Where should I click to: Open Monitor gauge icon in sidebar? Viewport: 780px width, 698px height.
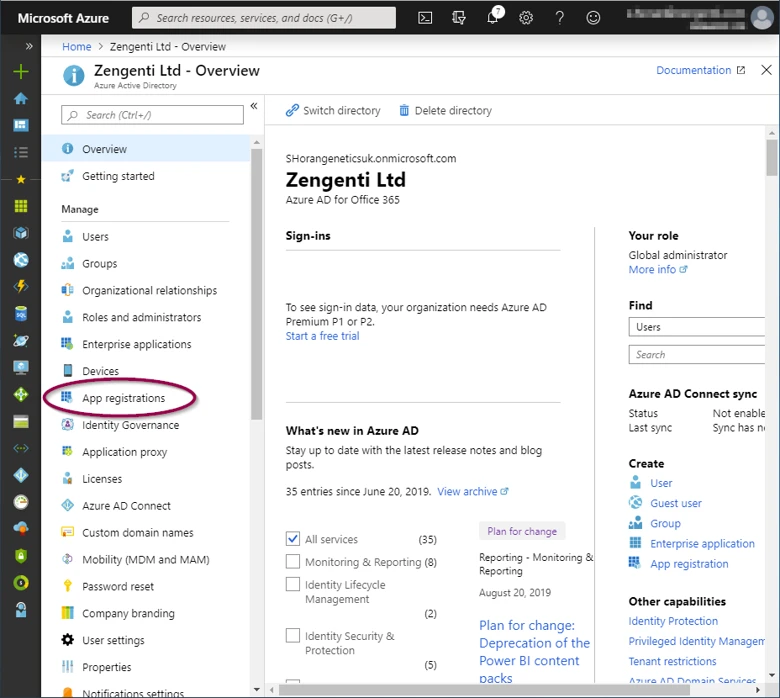pos(21,502)
